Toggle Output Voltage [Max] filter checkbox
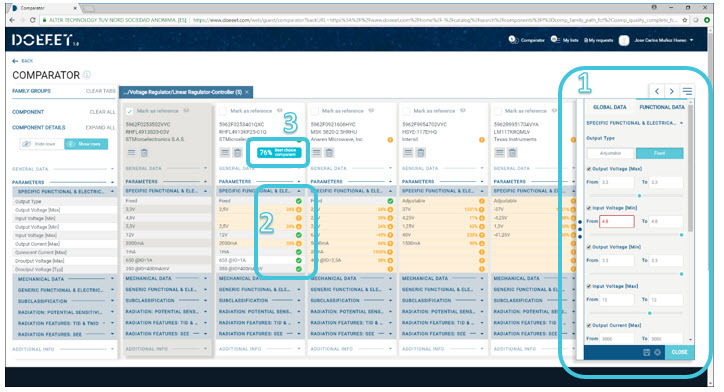Image resolution: width=724 pixels, height=392 pixels. point(589,169)
